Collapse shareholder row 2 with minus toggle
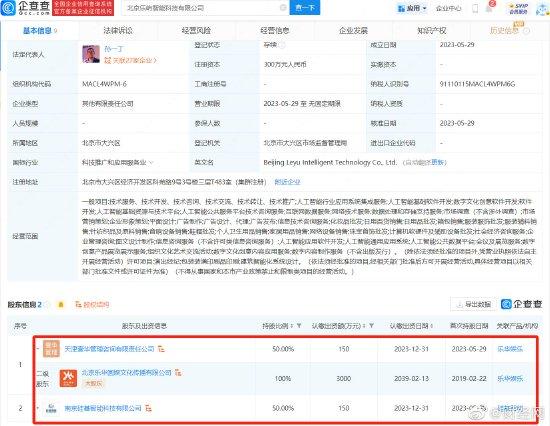 [x=38, y=408]
